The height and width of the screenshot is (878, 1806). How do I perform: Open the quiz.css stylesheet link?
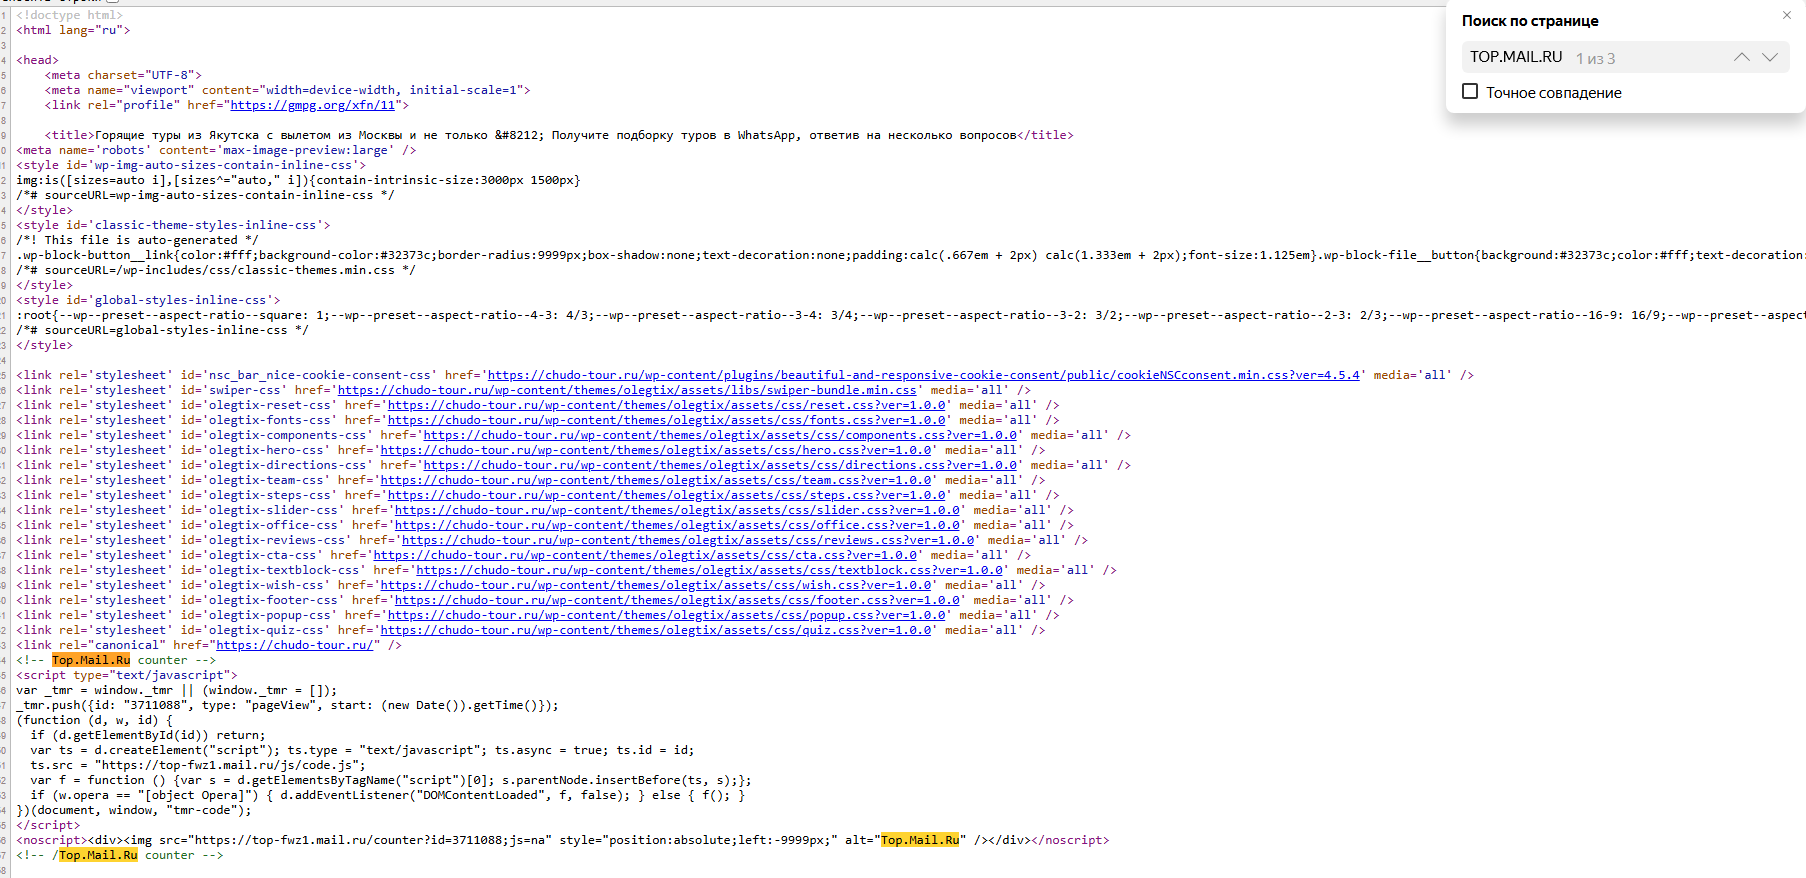[x=656, y=630]
